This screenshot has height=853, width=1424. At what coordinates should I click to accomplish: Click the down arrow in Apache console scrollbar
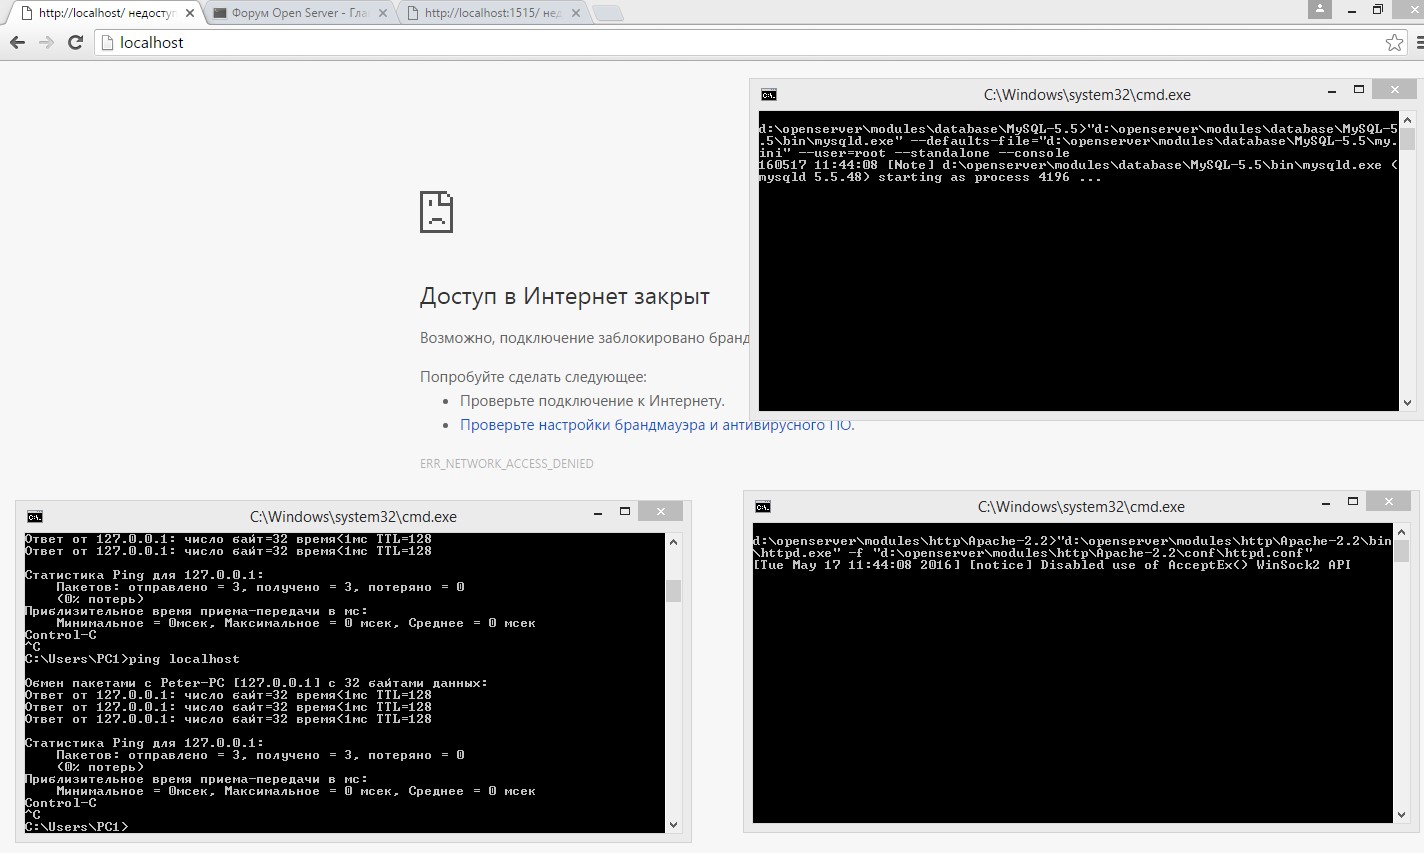point(1401,815)
